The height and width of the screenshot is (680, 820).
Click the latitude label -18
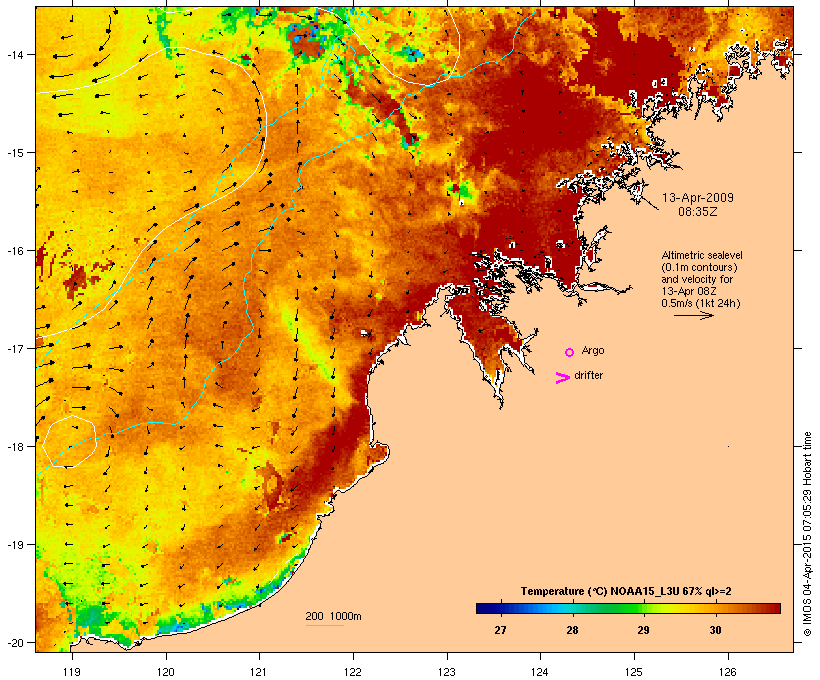14,446
